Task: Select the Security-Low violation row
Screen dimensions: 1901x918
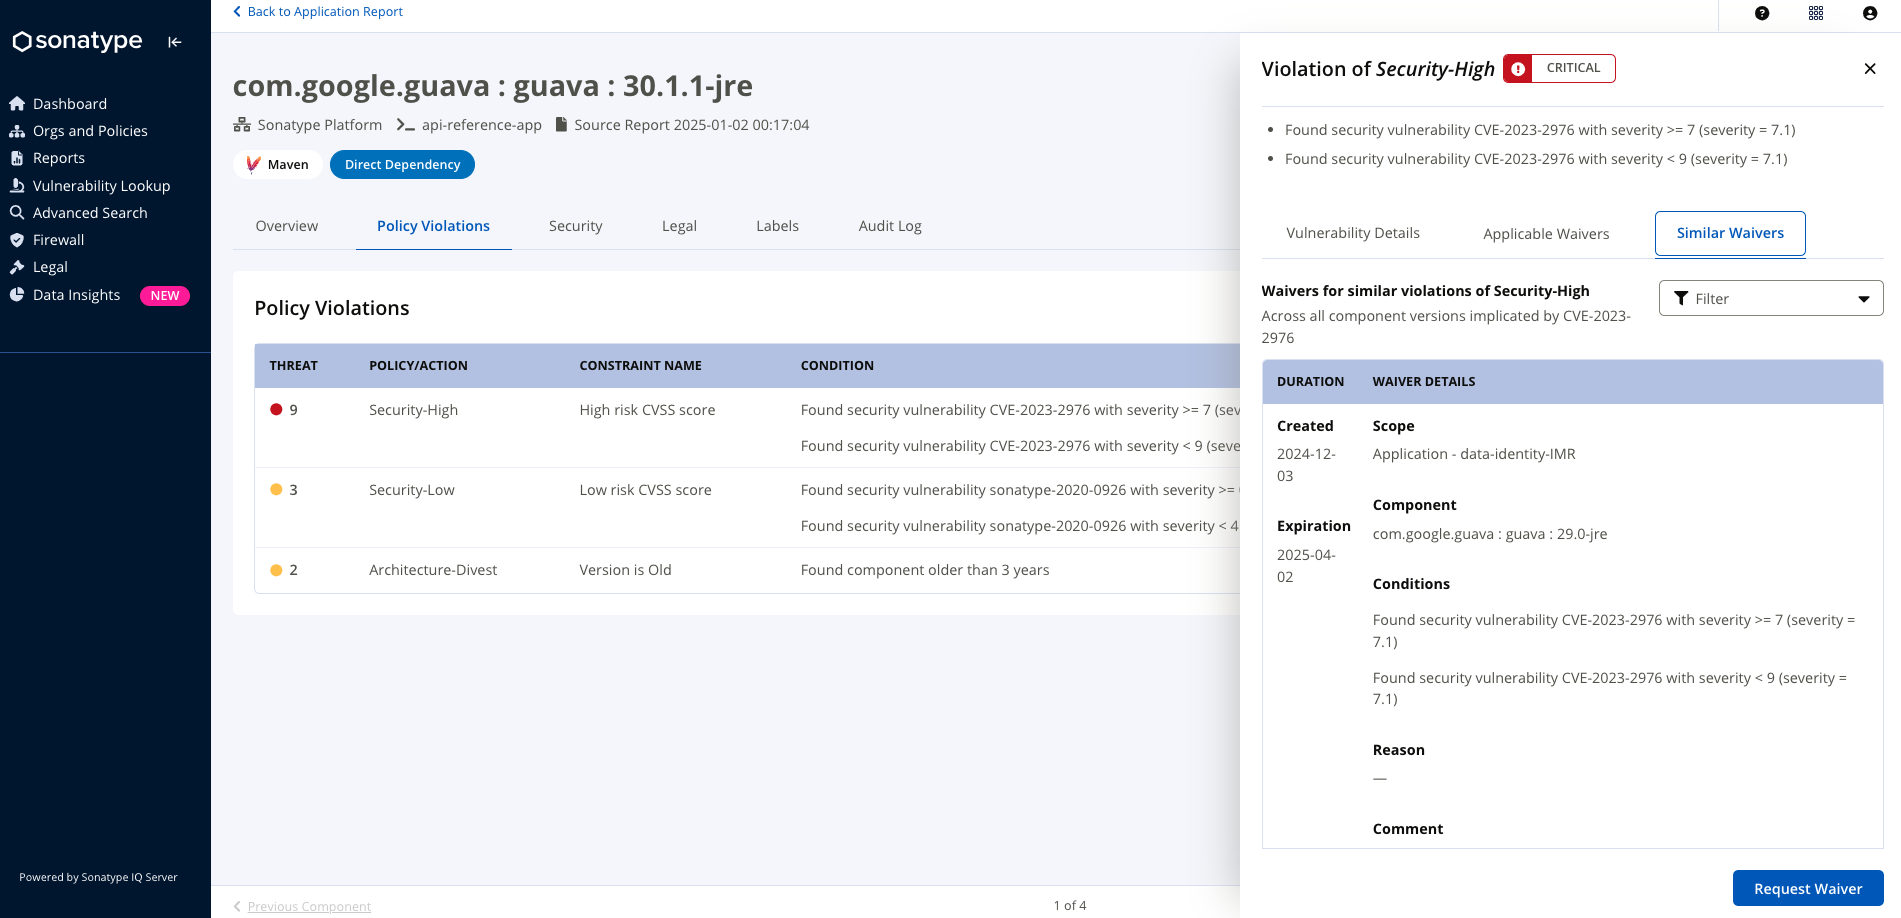Action: pos(747,508)
